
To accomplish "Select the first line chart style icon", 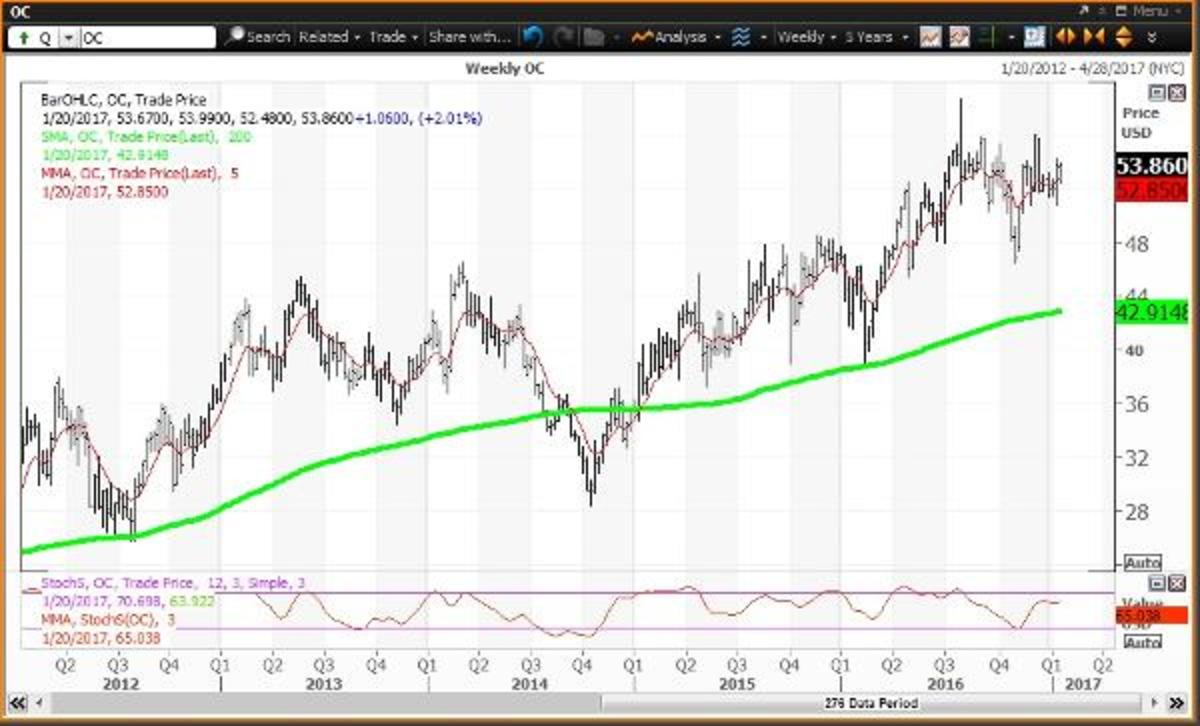I will pos(931,37).
